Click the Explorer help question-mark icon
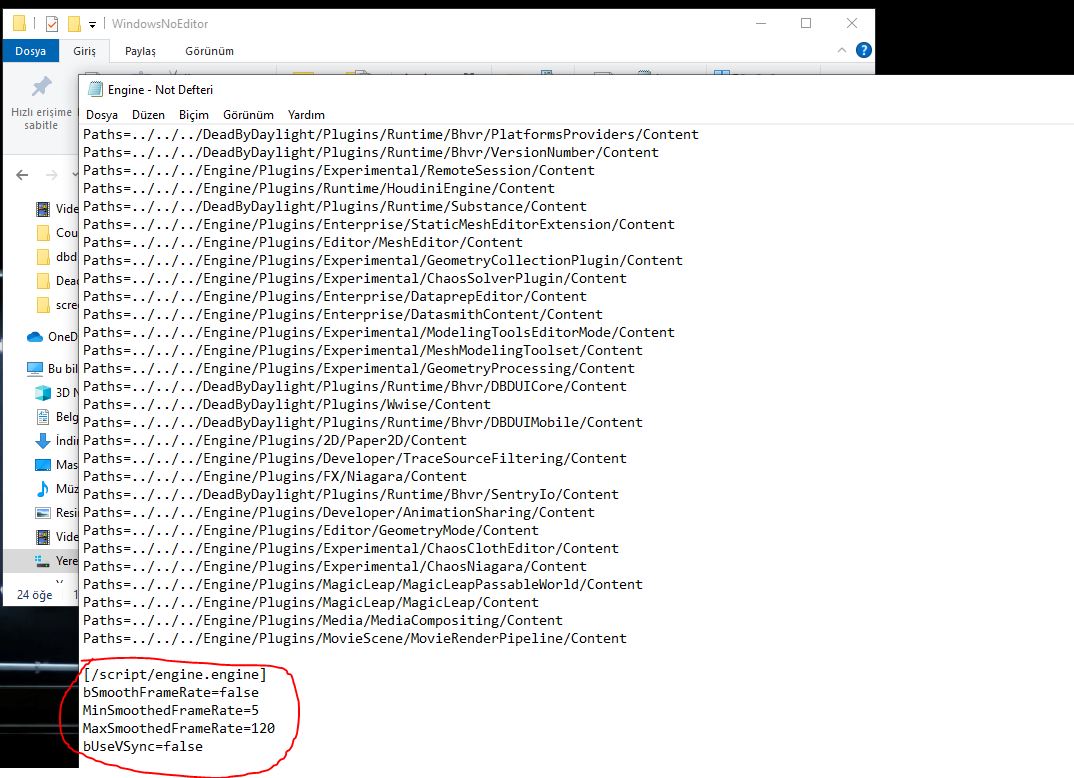This screenshot has height=778, width=1074. click(864, 50)
